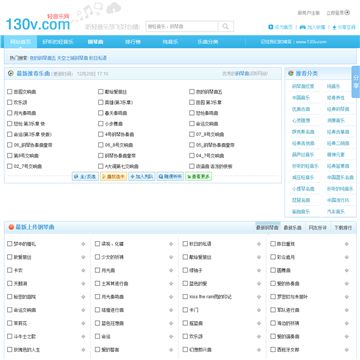Open the 网站首页 nav item
Viewport: 360px width, 360px height.
[21, 42]
